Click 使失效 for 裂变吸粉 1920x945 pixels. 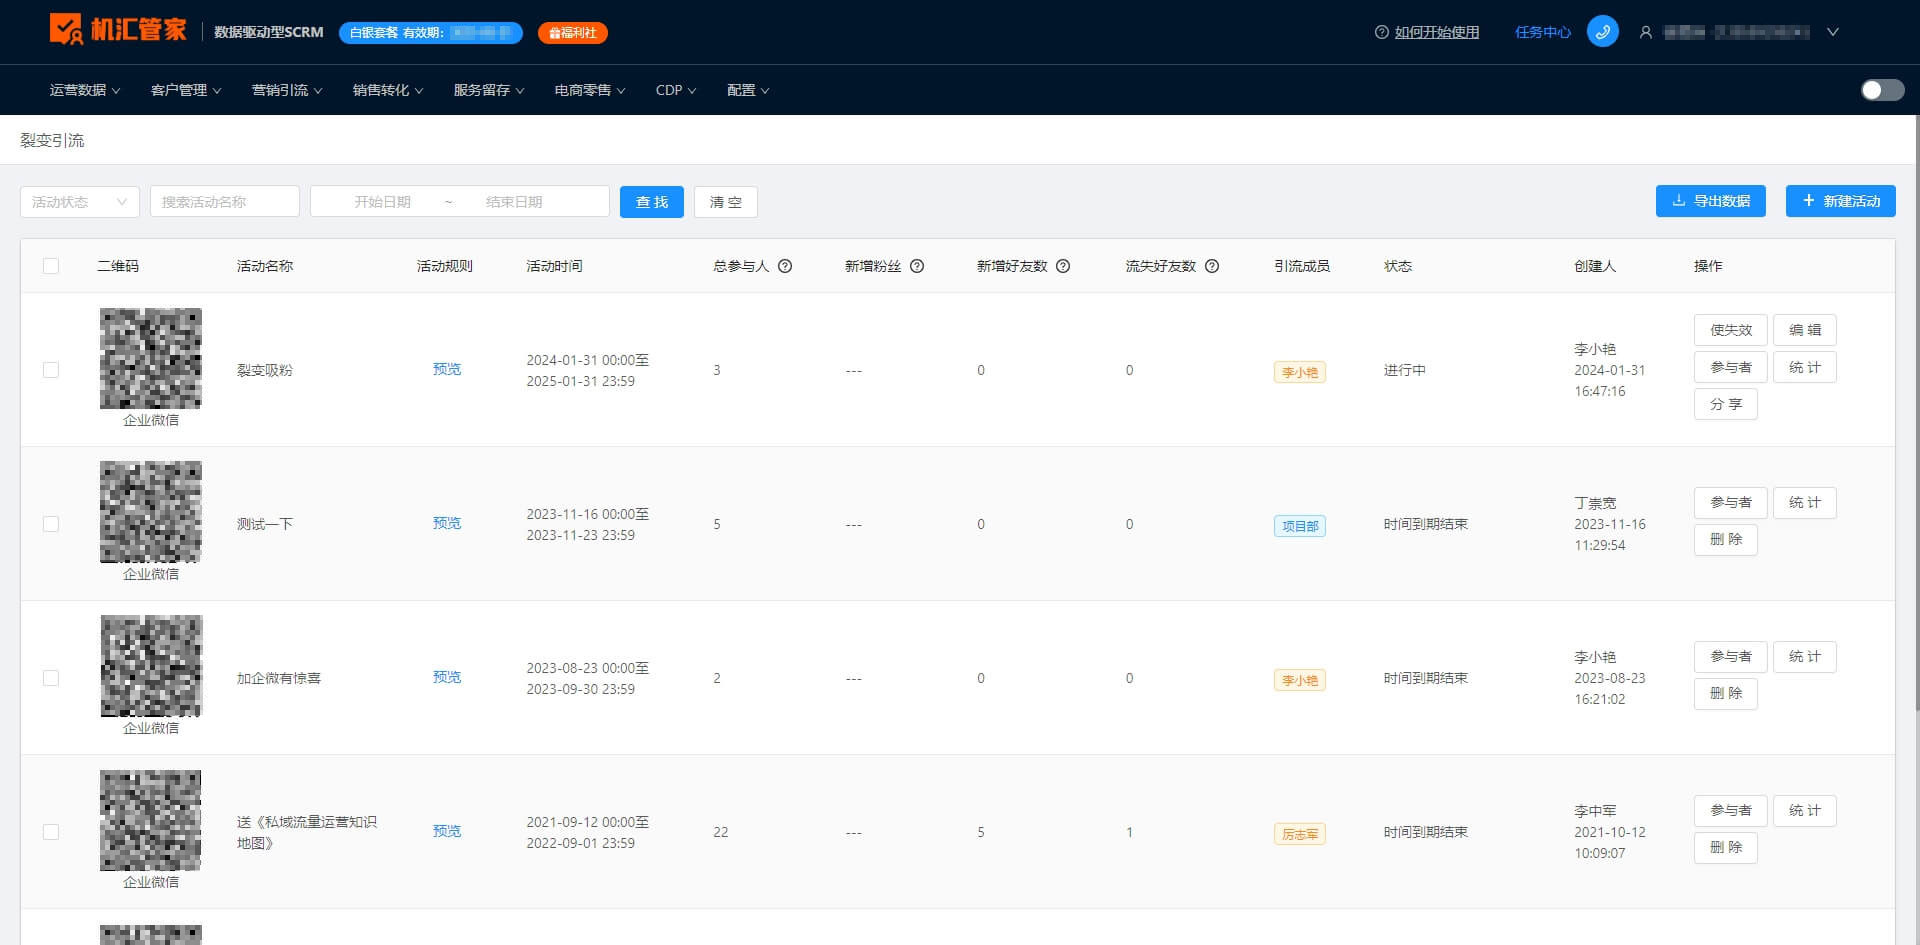(1731, 330)
